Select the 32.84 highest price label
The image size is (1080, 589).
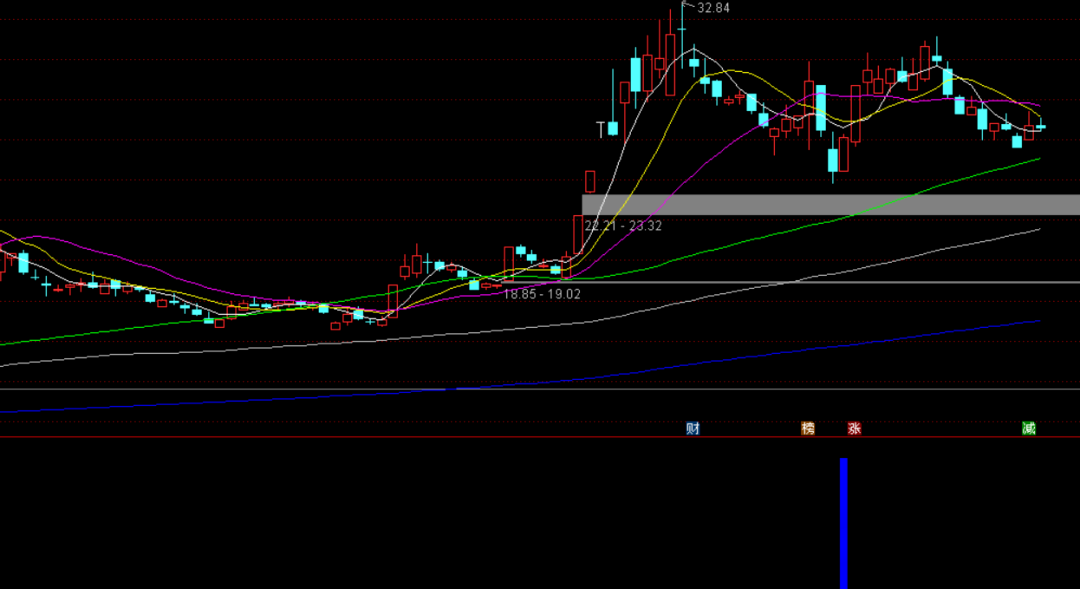click(714, 8)
